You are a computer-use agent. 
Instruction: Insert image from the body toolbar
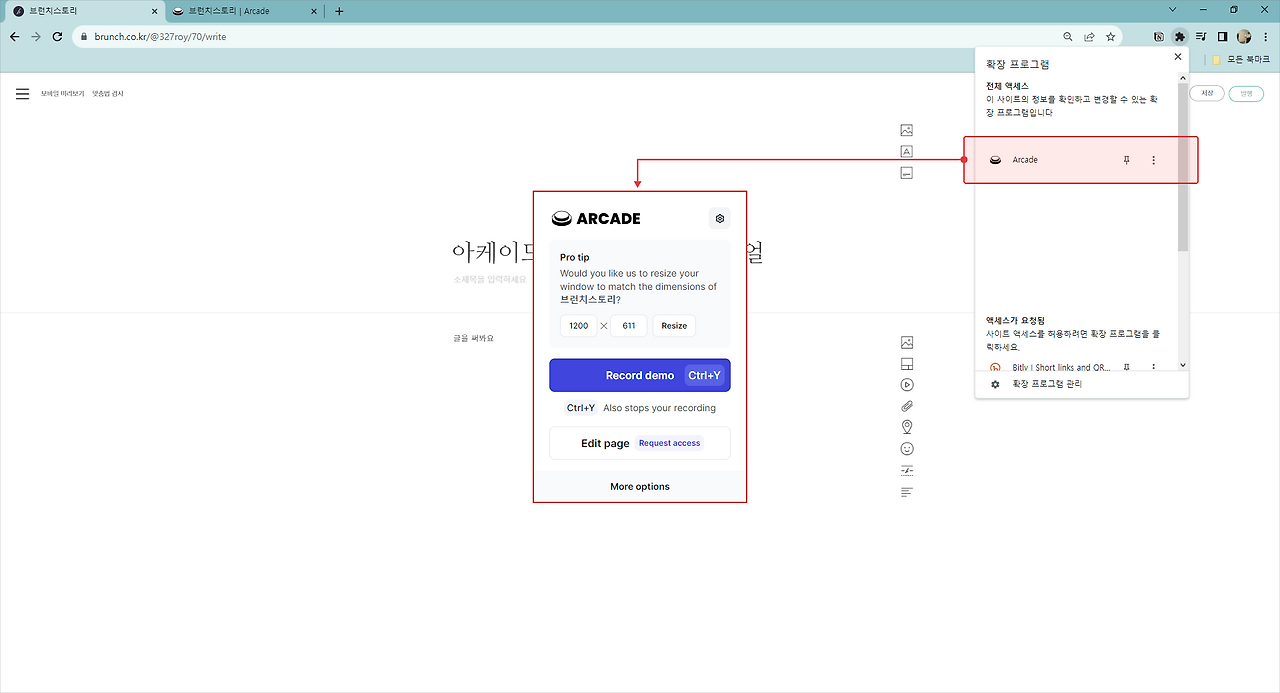click(x=907, y=342)
